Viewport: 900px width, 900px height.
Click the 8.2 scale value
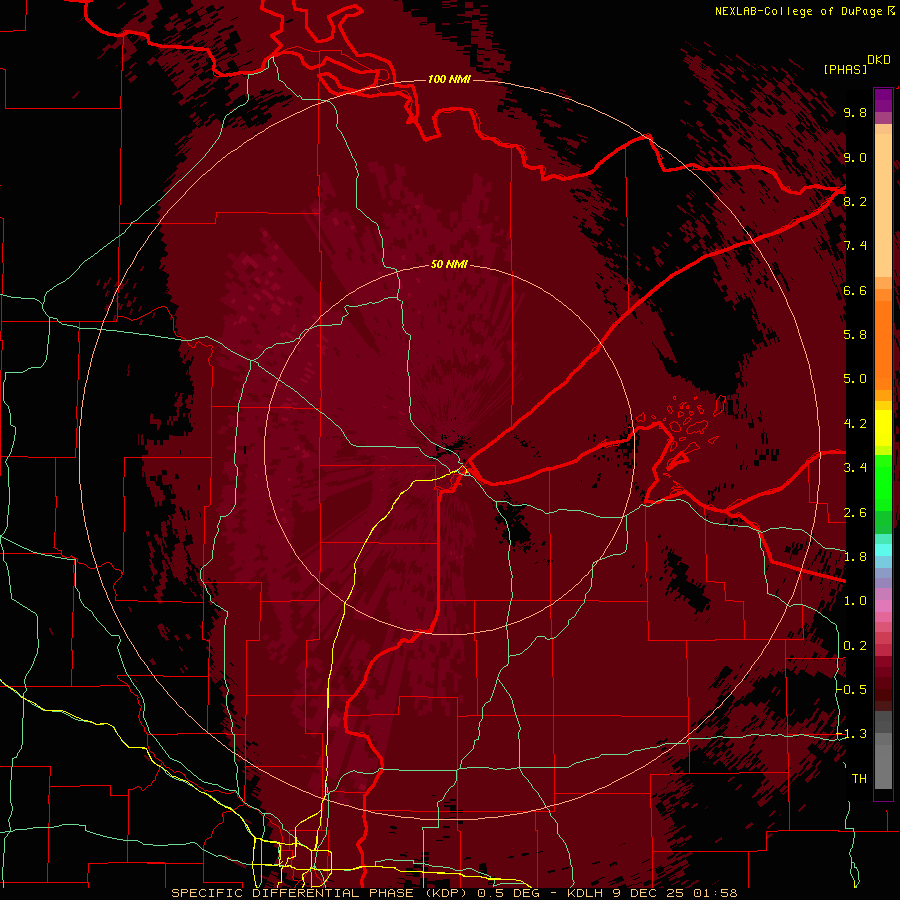pos(855,201)
